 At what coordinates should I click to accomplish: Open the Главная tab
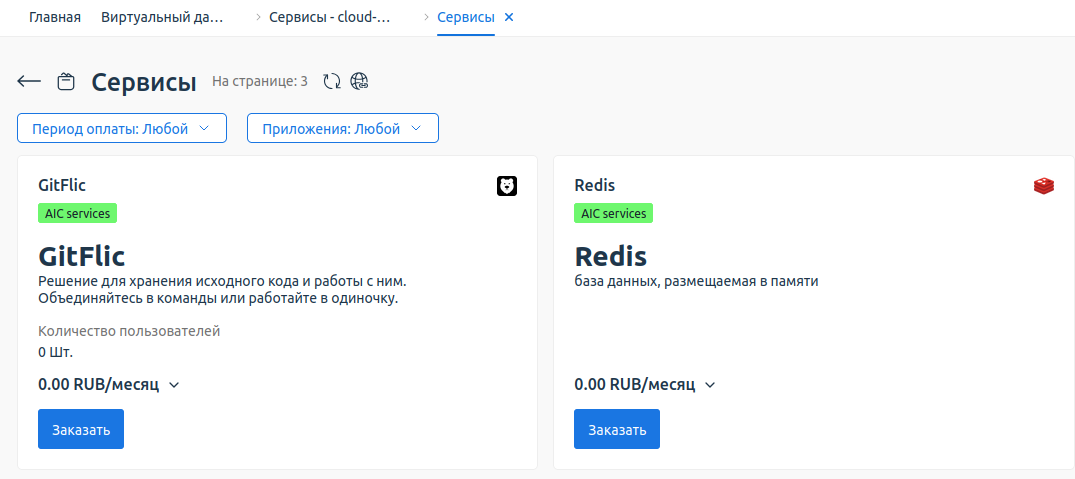(x=55, y=17)
